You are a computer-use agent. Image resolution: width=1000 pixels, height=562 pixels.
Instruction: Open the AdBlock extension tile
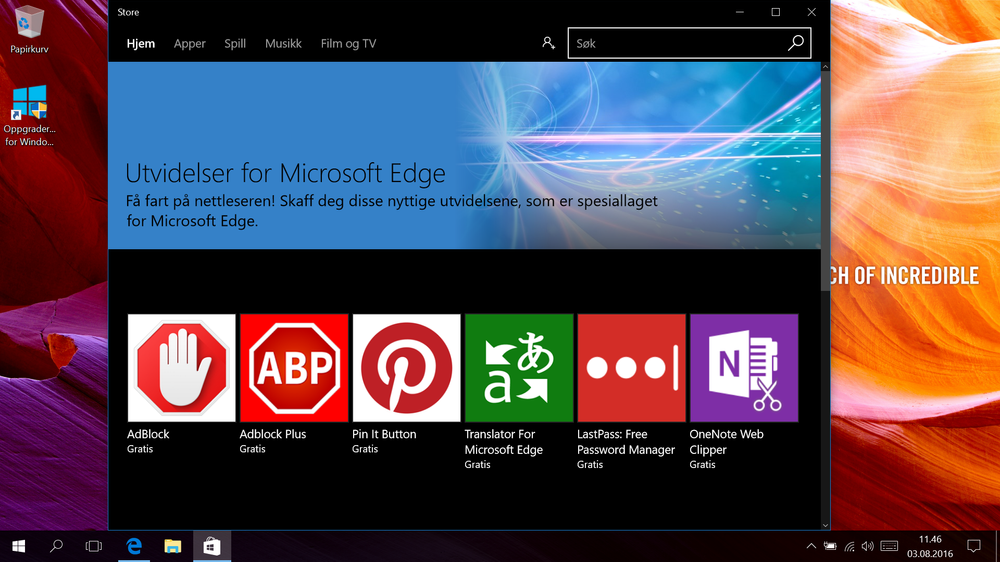coord(181,367)
